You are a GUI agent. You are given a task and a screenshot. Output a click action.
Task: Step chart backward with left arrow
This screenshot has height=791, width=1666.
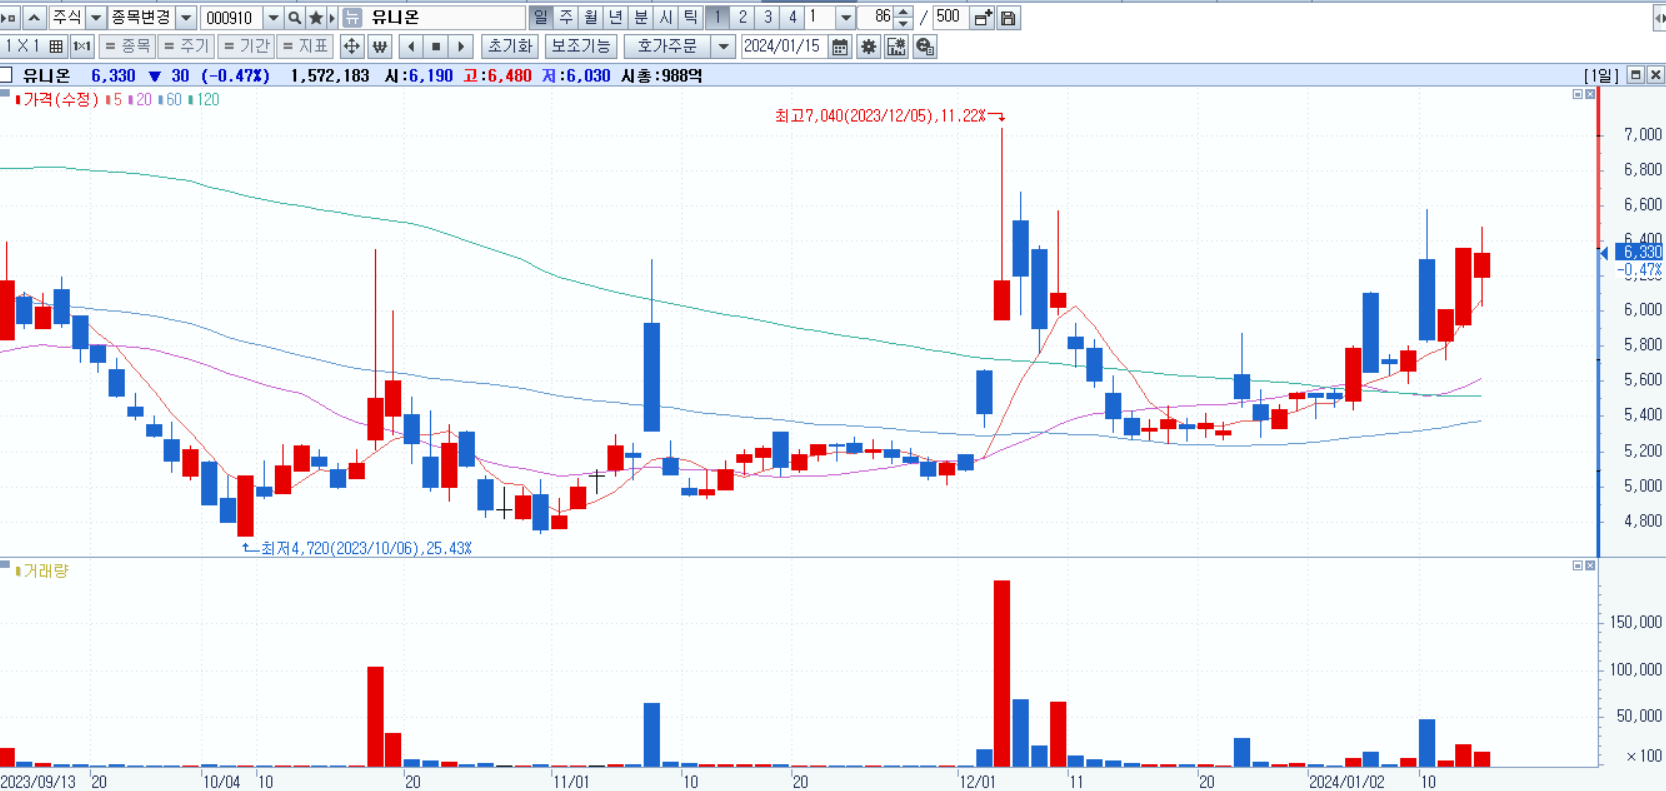click(x=411, y=46)
